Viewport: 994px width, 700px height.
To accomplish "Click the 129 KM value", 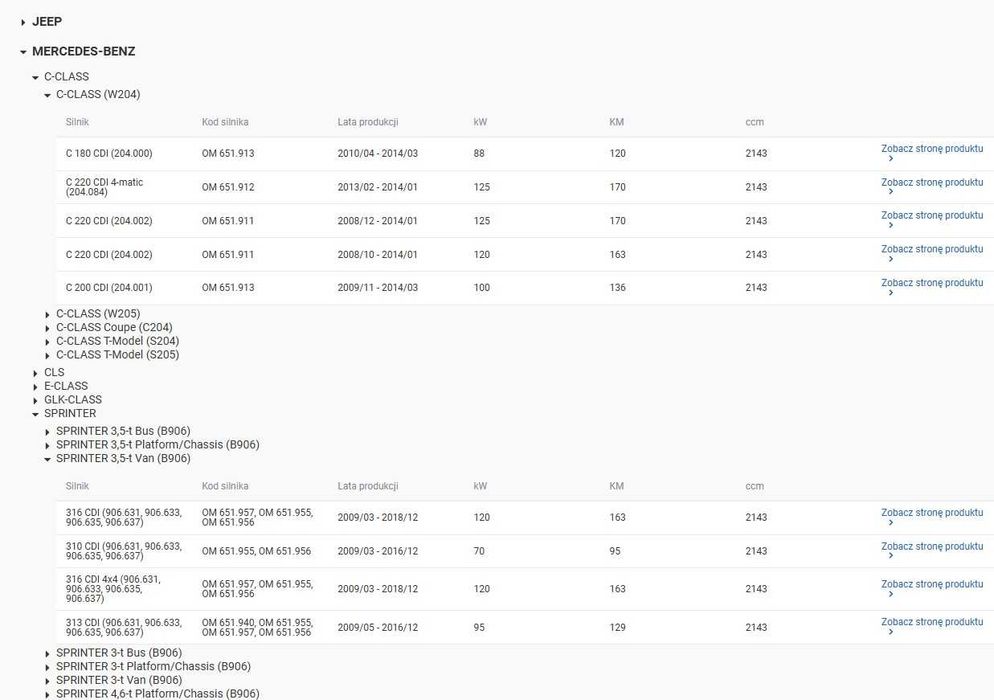I will (x=617, y=628).
